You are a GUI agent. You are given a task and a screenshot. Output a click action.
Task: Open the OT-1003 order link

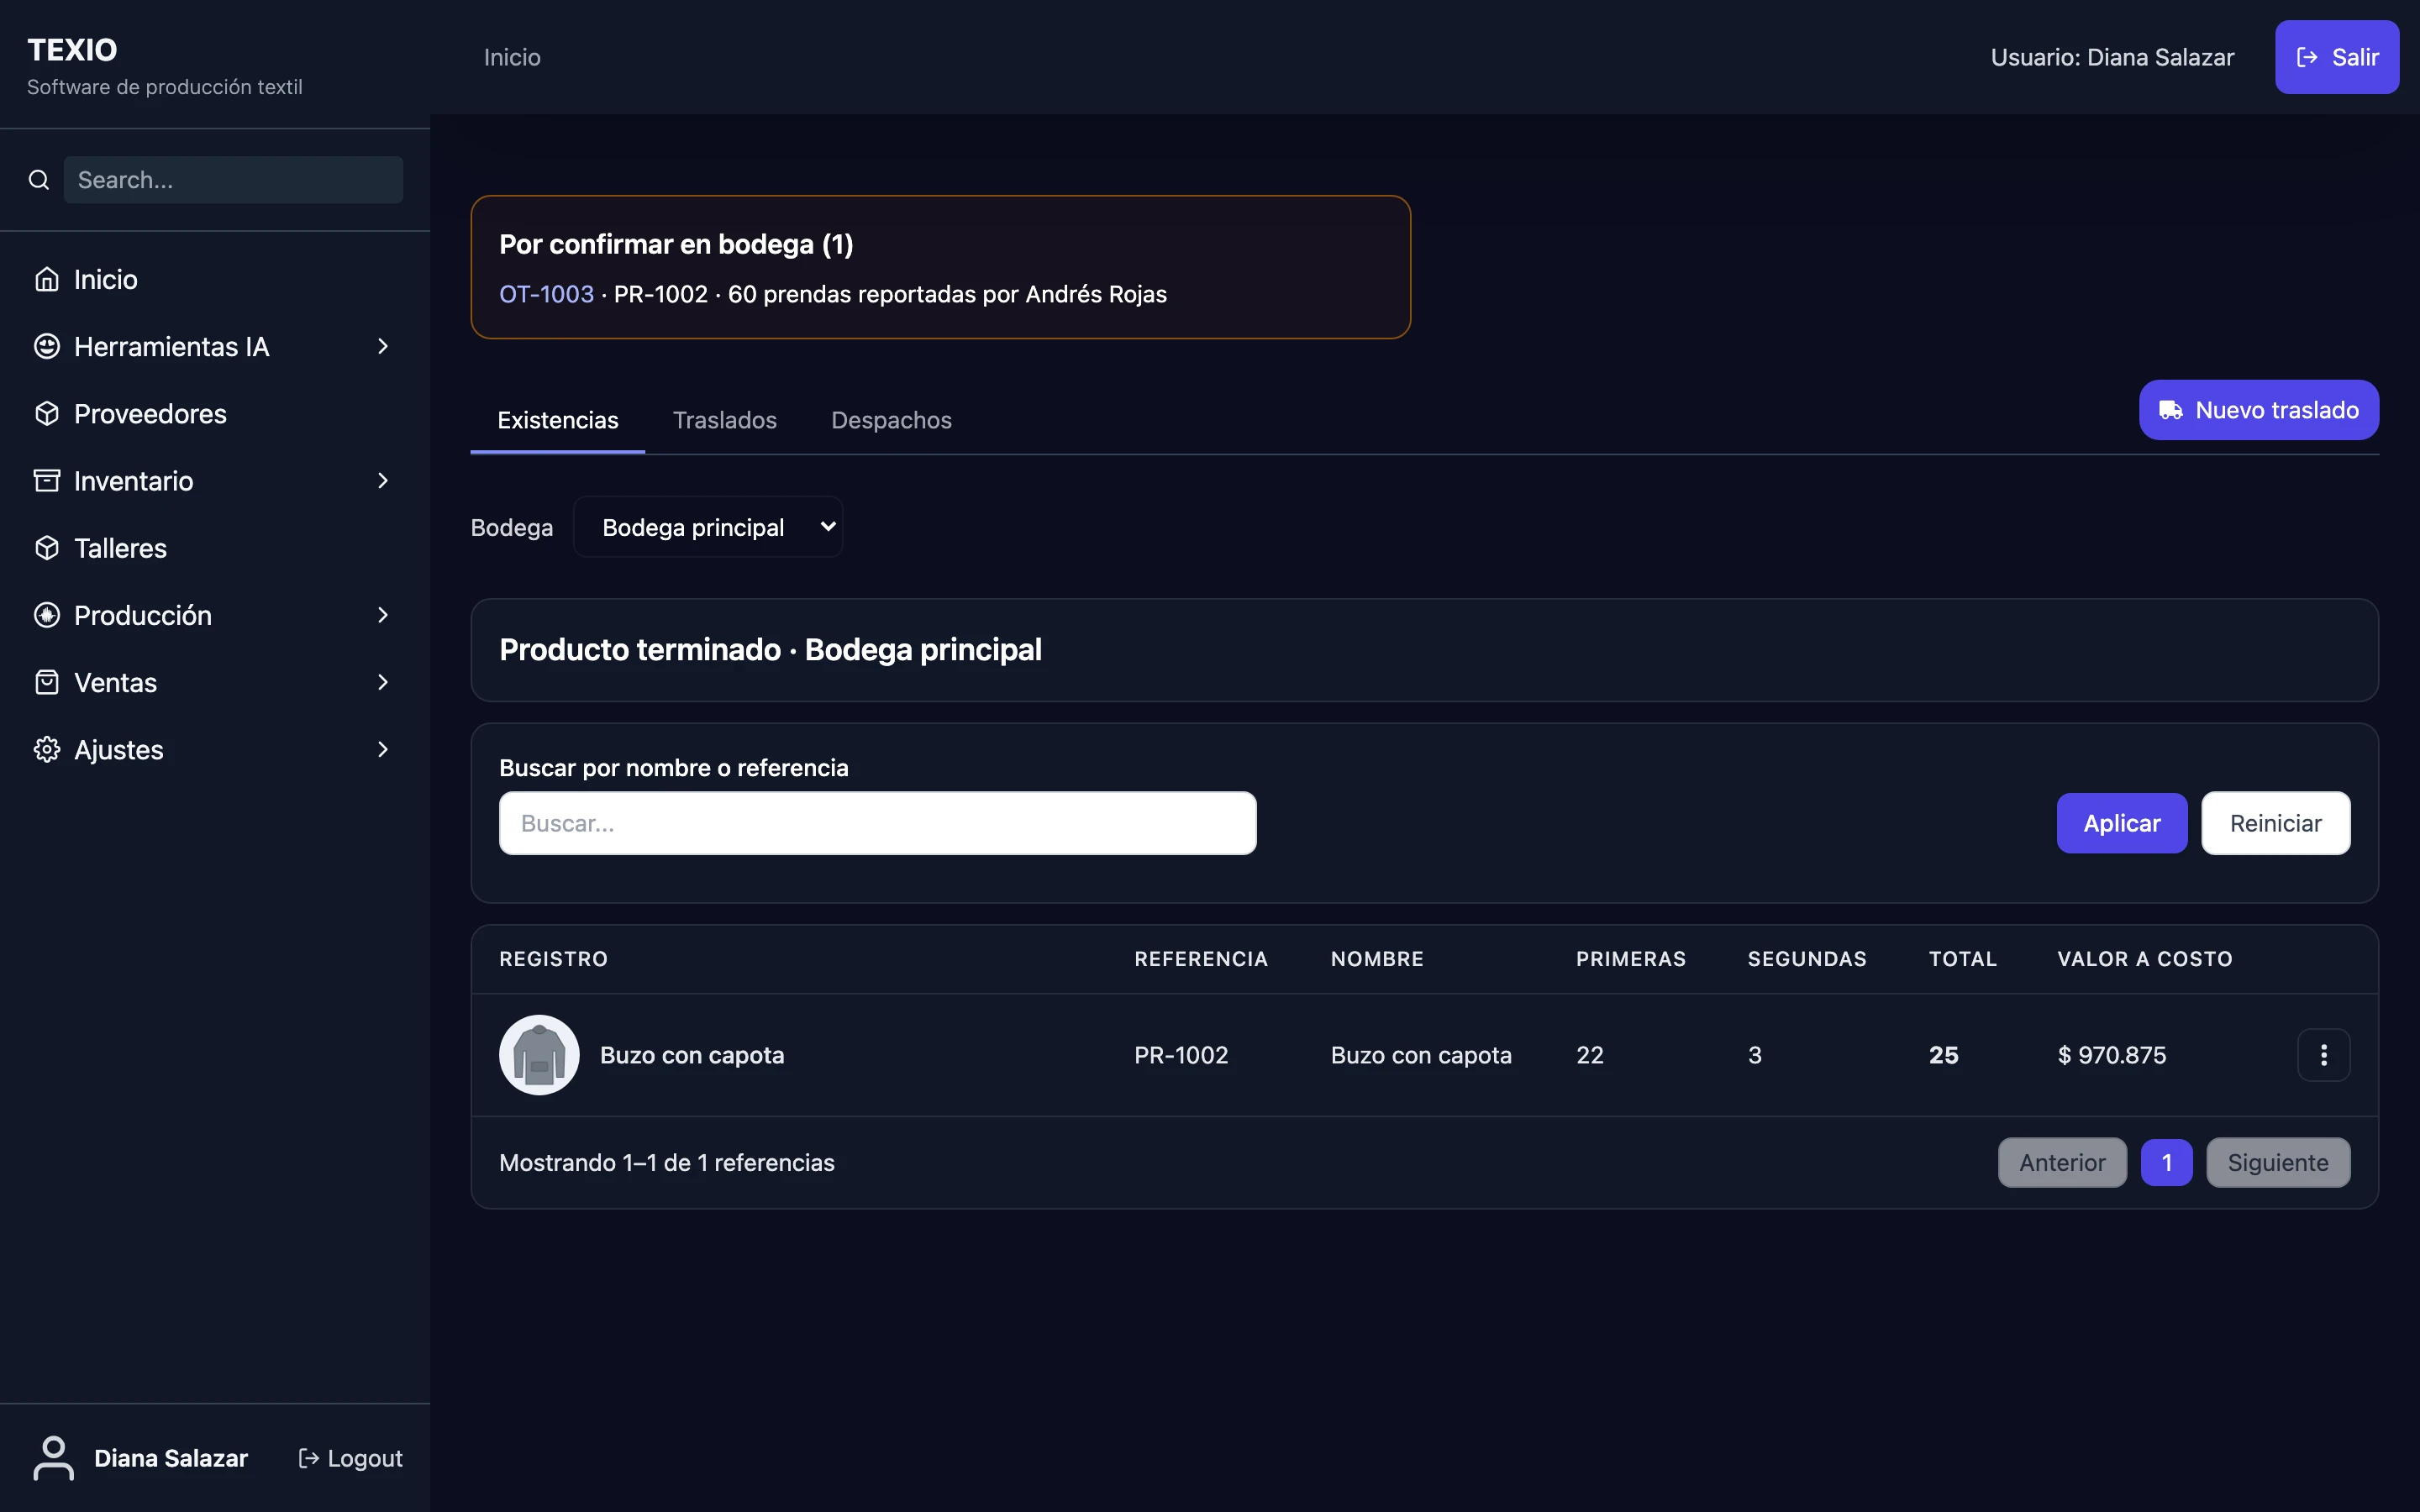[546, 294]
